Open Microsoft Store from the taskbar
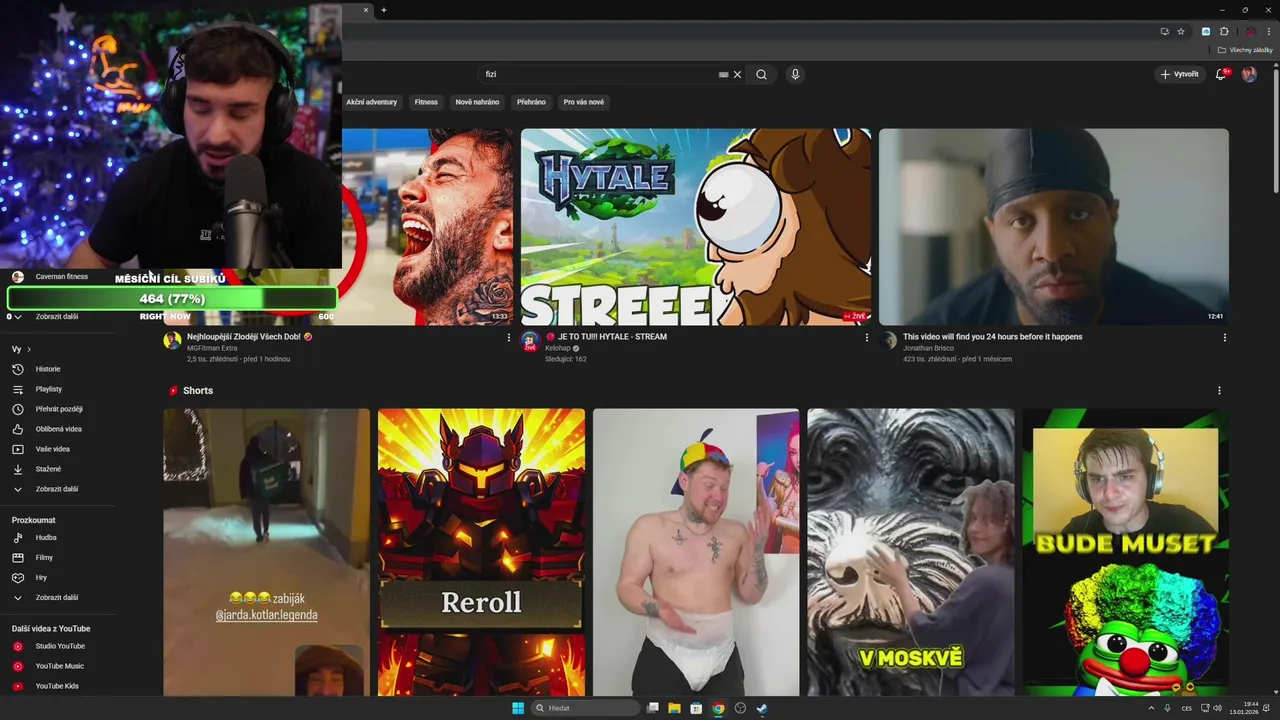 696,708
